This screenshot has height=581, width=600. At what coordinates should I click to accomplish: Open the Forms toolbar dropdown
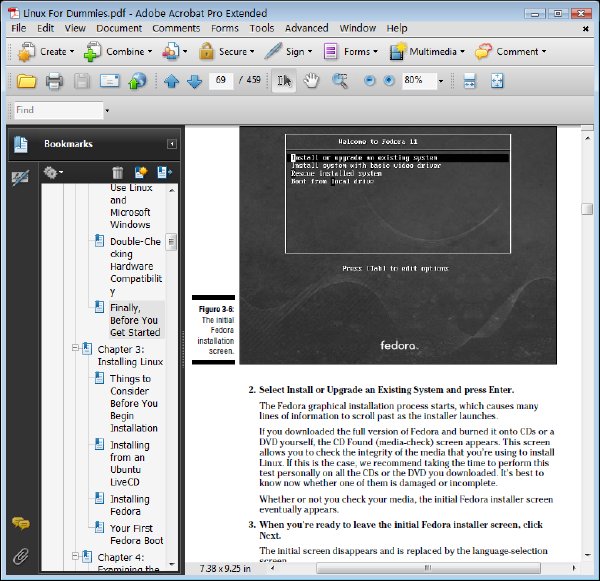tap(351, 52)
